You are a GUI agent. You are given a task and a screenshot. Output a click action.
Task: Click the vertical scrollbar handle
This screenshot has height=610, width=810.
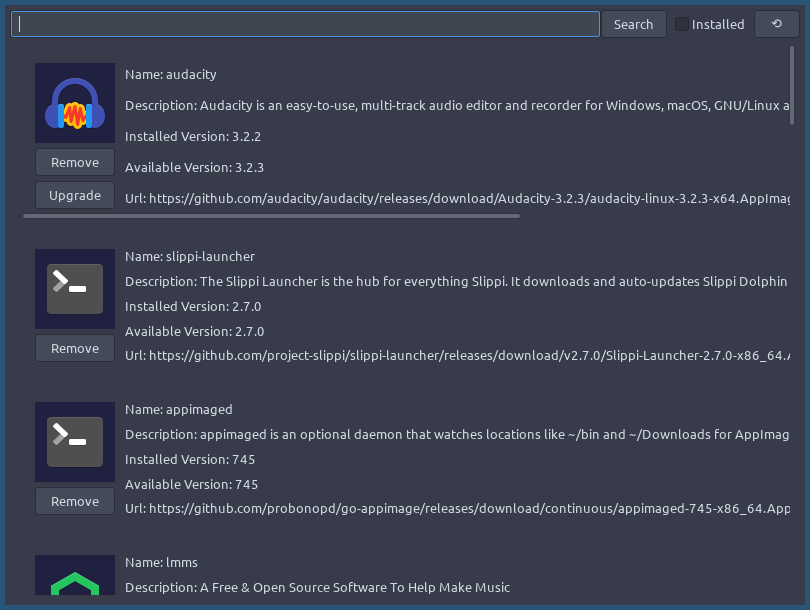click(x=792, y=86)
